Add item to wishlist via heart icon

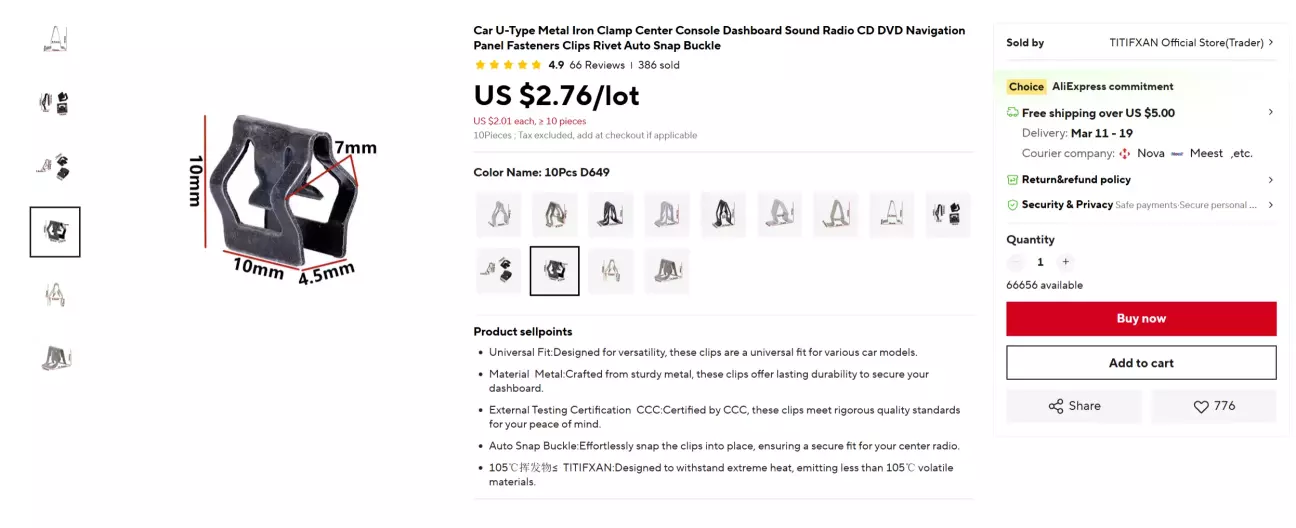(1201, 407)
